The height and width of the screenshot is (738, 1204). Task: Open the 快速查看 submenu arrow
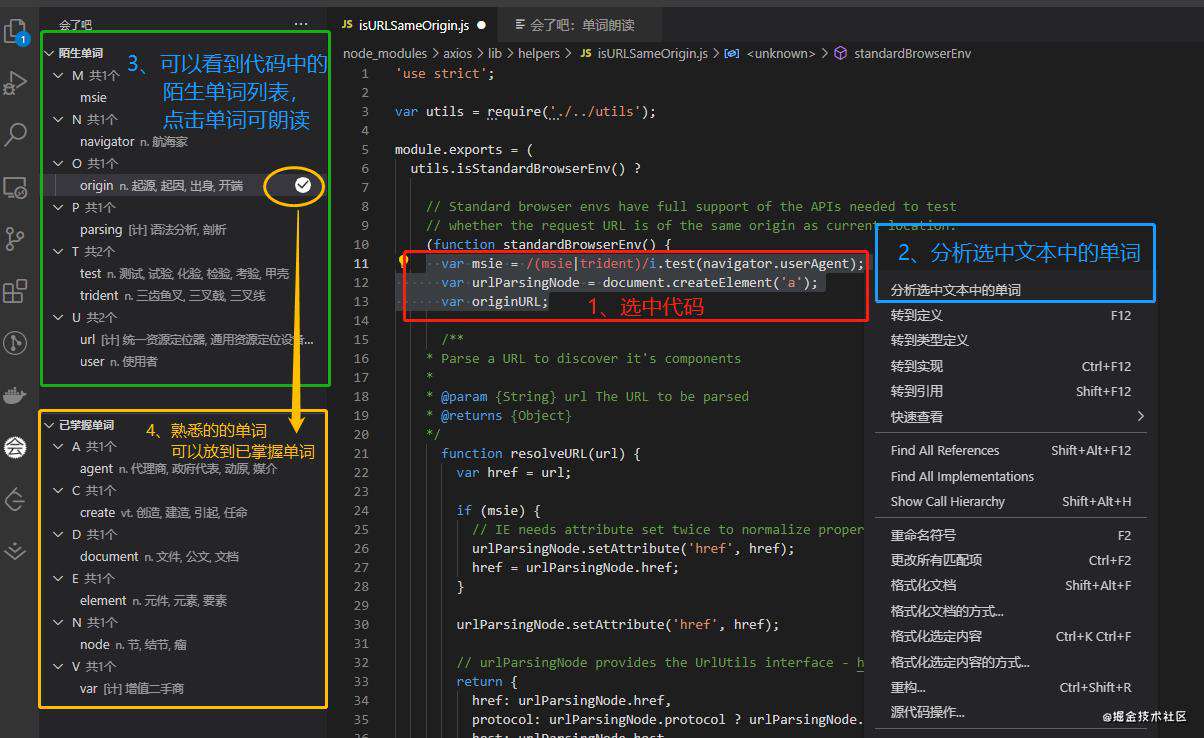[x=1140, y=416]
